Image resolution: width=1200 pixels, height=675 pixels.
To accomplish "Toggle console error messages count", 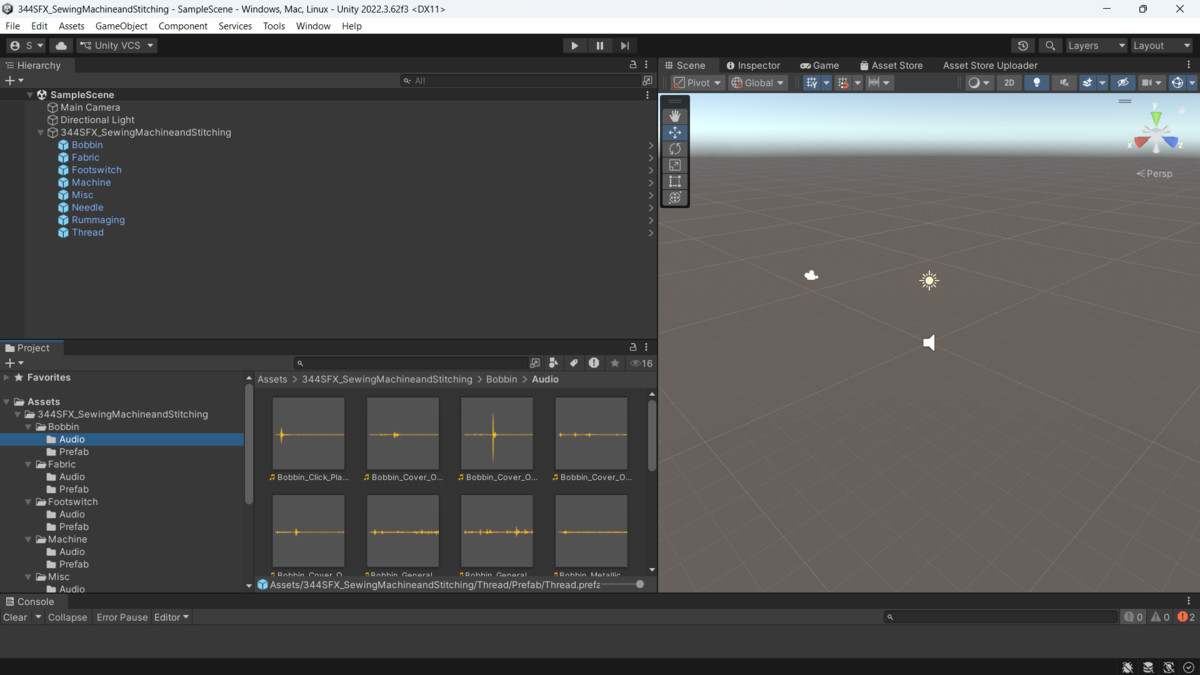I will point(1186,617).
